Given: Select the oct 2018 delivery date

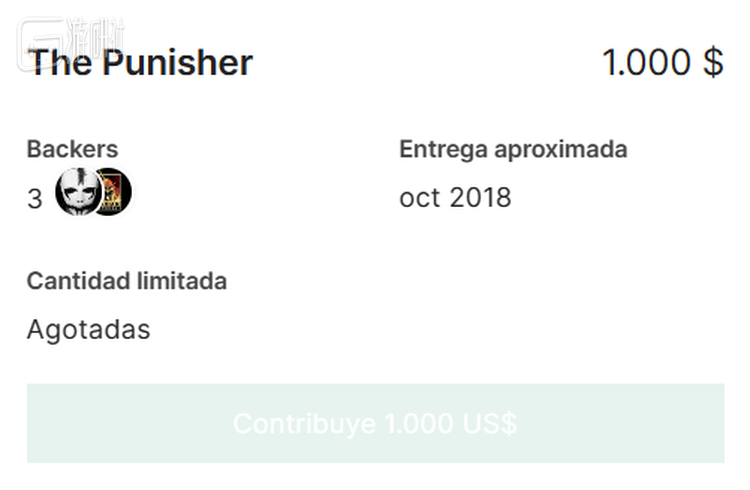Looking at the screenshot, I should [455, 197].
